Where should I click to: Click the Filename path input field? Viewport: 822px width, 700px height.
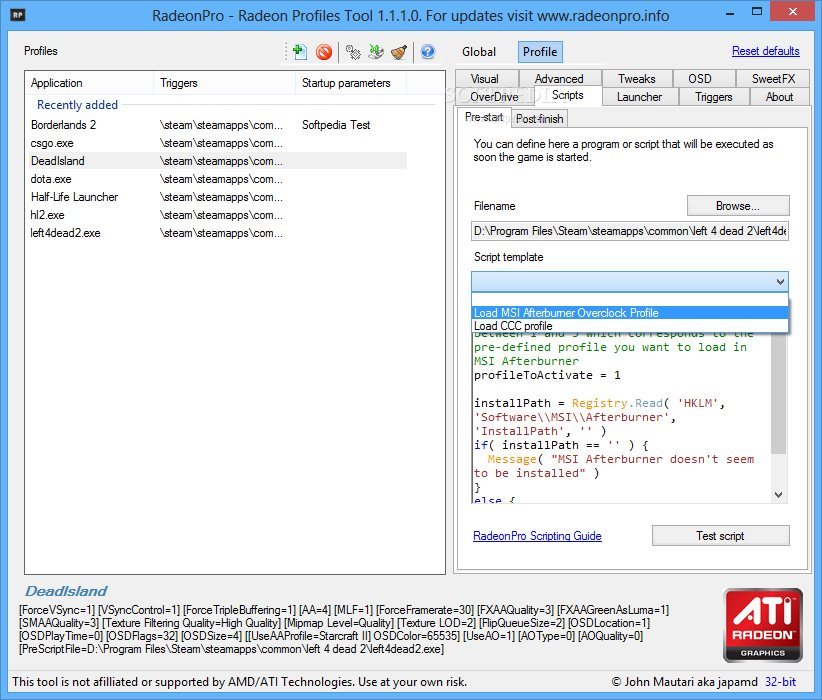pos(630,231)
